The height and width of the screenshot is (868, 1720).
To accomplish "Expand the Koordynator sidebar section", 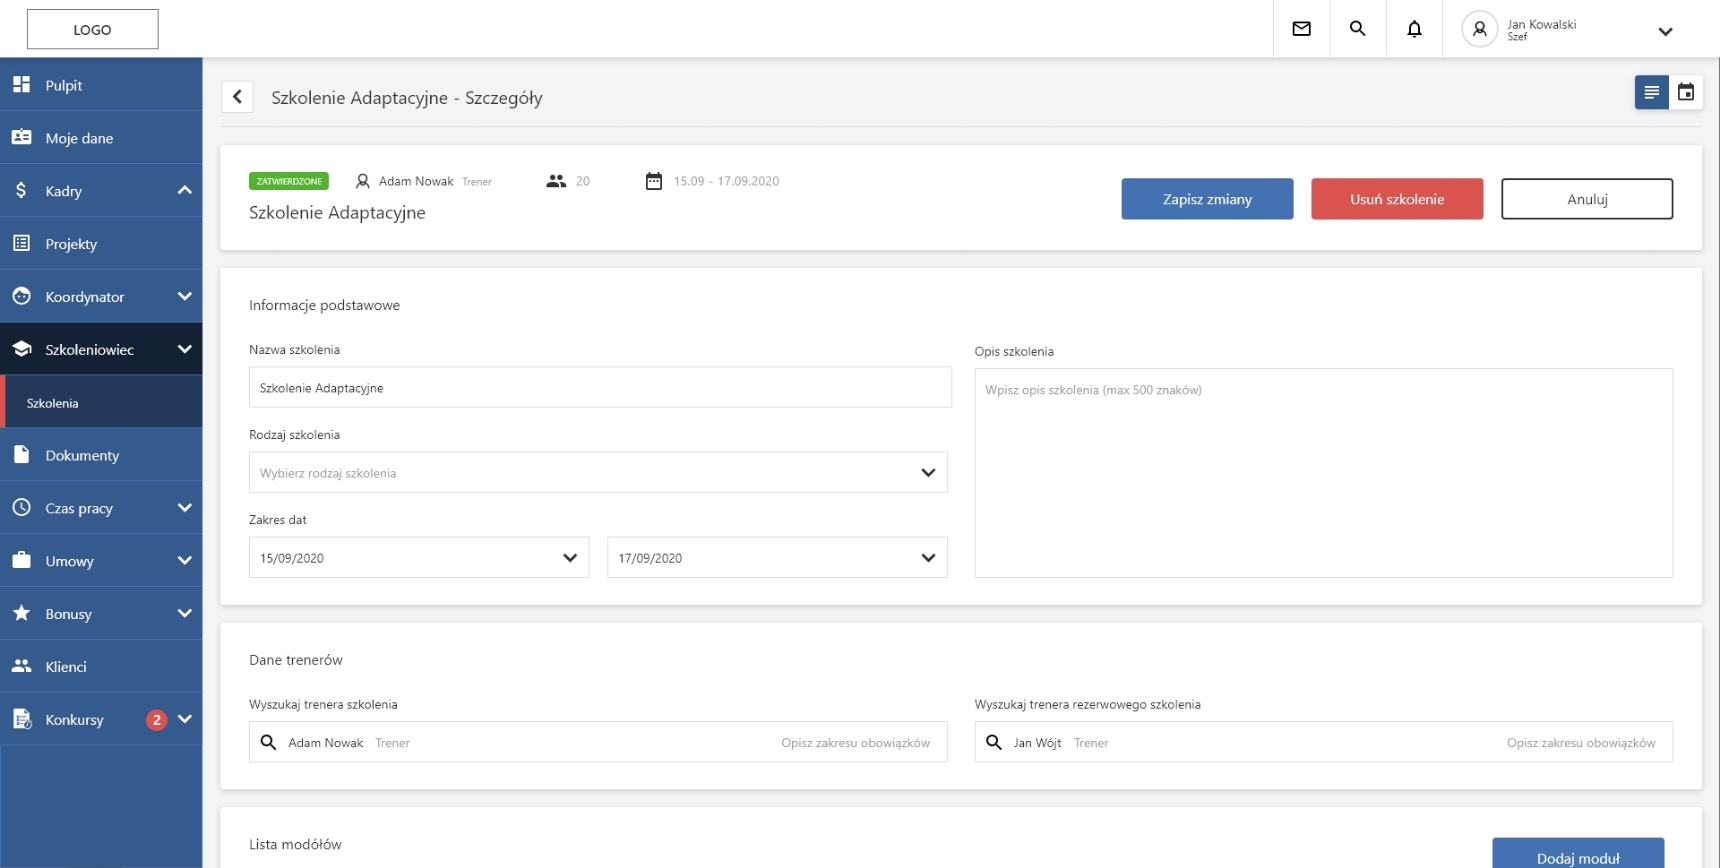I will tap(184, 296).
